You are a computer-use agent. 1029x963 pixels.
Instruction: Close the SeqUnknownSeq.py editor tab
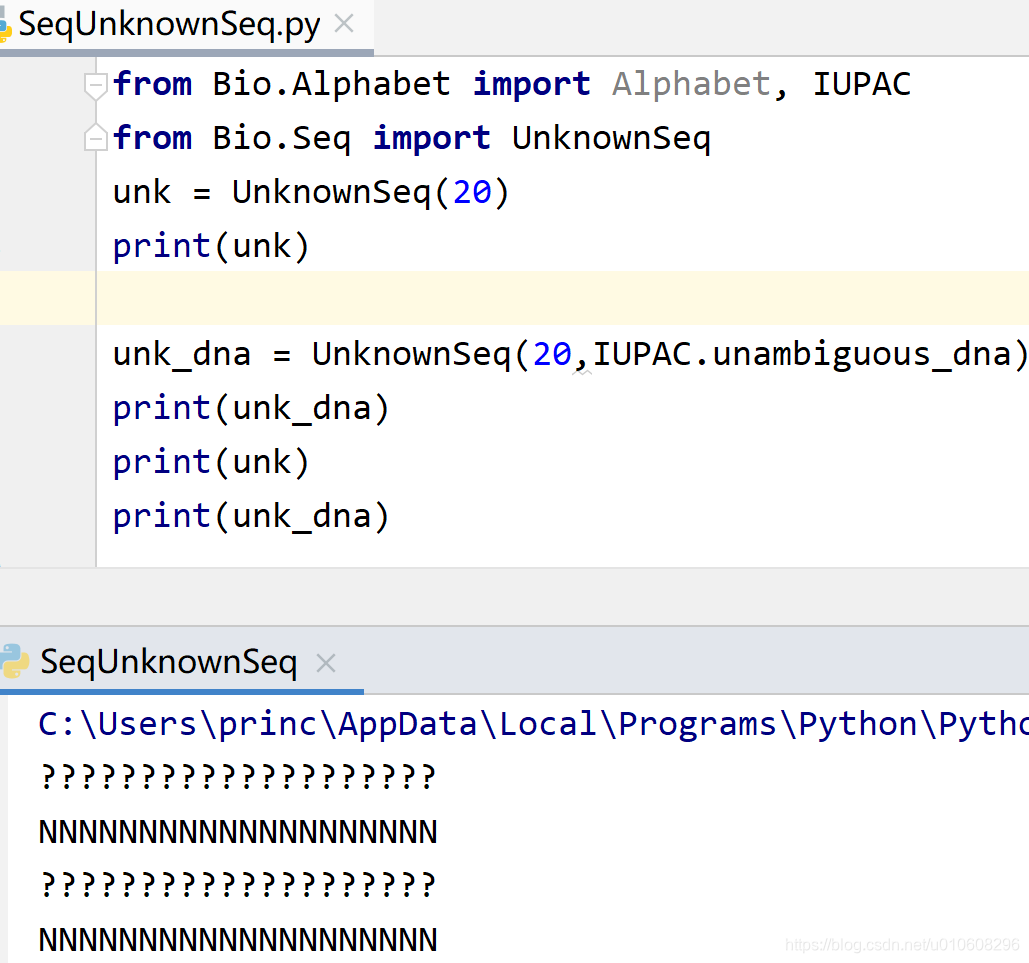344,24
